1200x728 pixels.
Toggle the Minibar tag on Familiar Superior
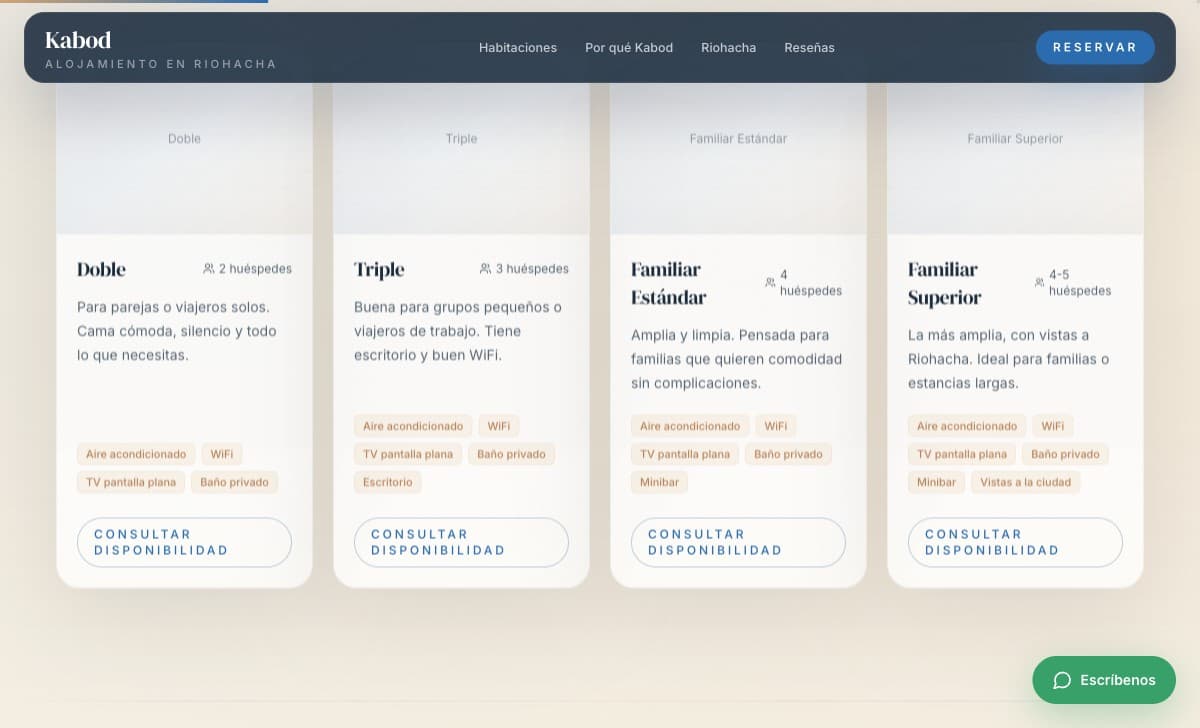tap(936, 482)
